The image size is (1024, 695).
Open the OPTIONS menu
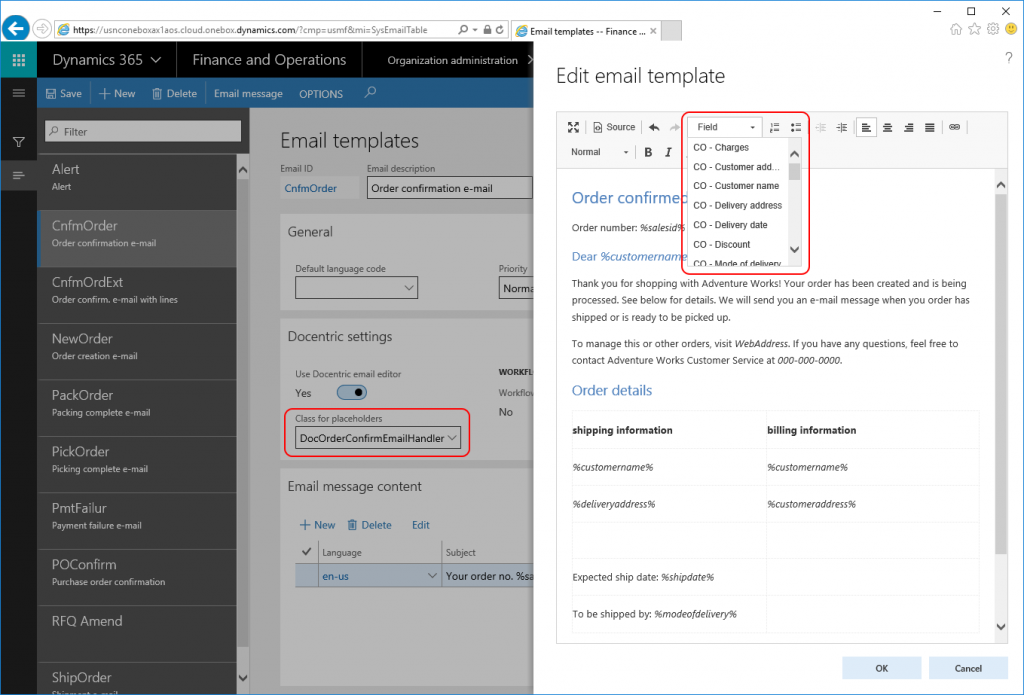(320, 93)
